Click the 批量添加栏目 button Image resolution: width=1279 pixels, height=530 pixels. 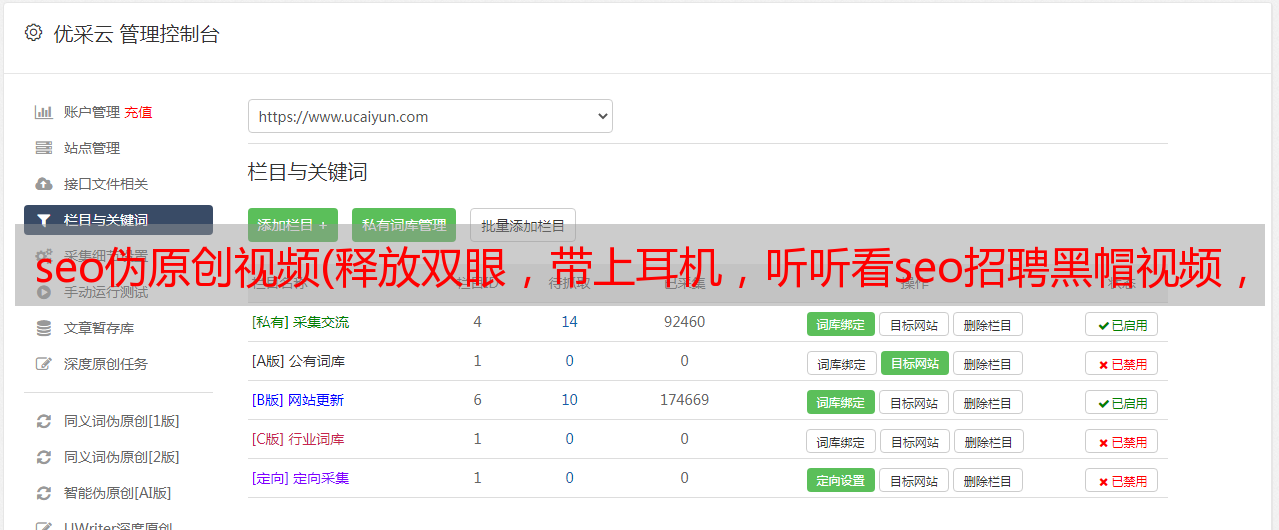pyautogui.click(x=523, y=225)
